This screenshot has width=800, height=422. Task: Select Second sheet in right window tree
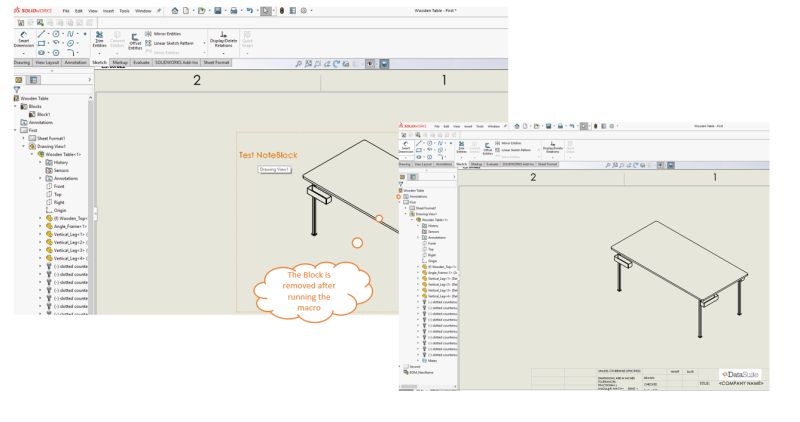click(x=412, y=366)
